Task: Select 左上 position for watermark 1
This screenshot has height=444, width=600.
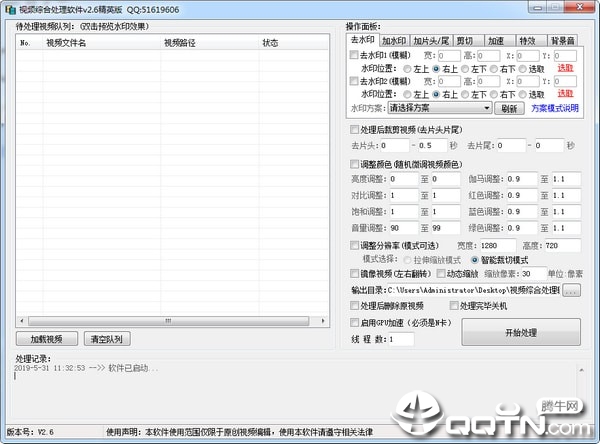Action: (407, 69)
